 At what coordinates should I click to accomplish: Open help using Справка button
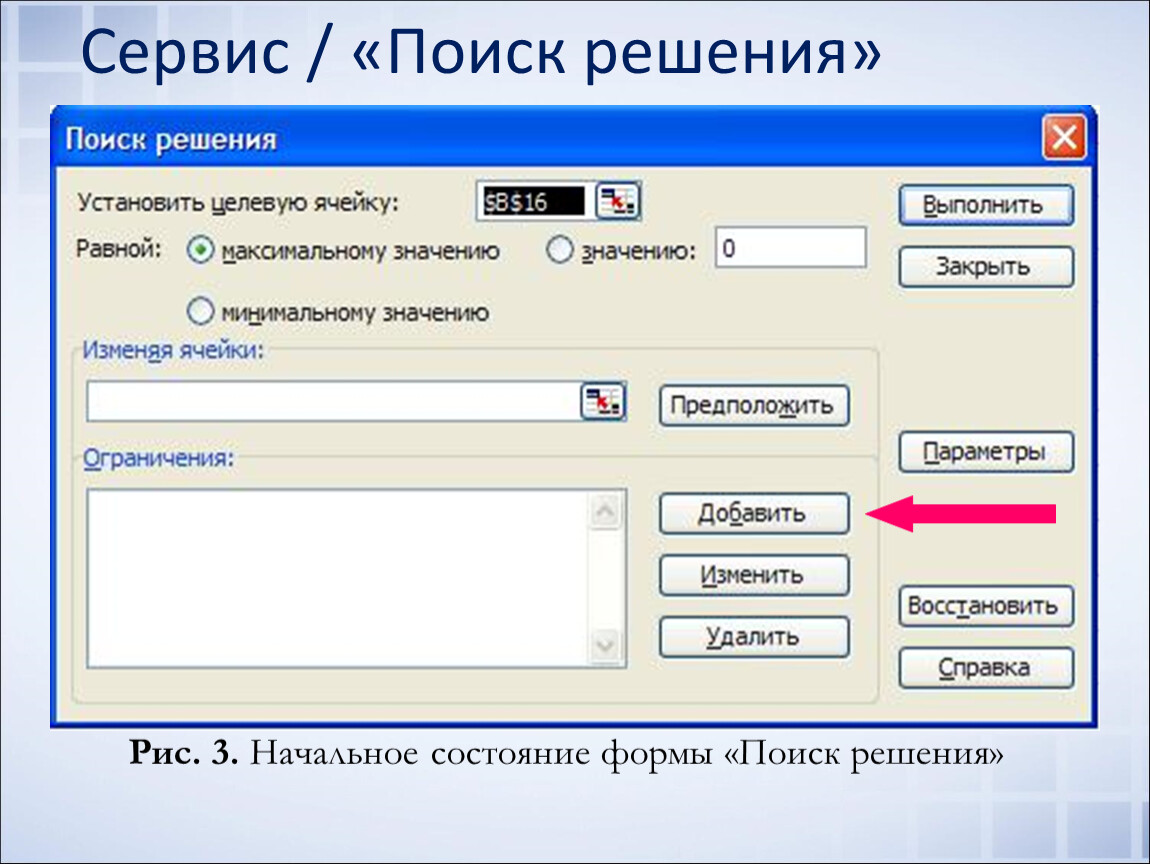click(x=985, y=667)
